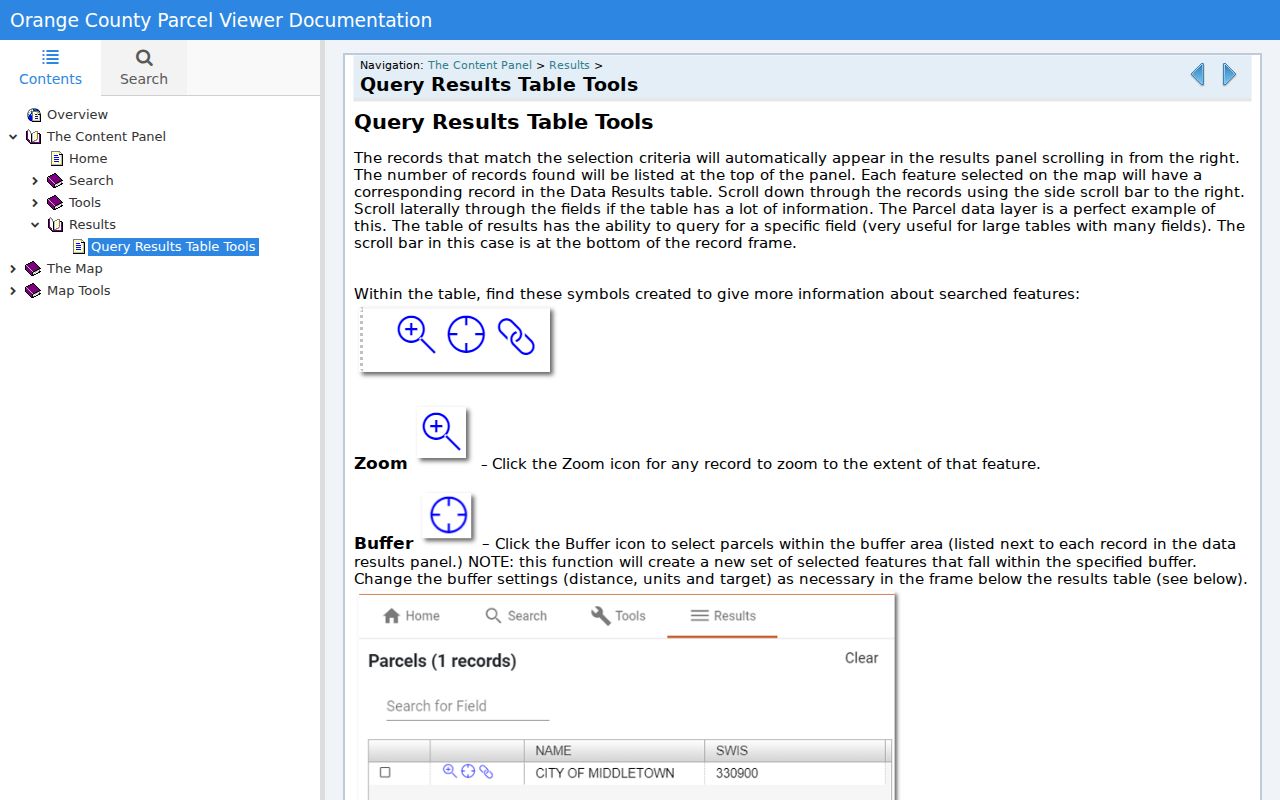The width and height of the screenshot is (1280, 800).
Task: Go to previous topic arrow
Action: point(1197,74)
